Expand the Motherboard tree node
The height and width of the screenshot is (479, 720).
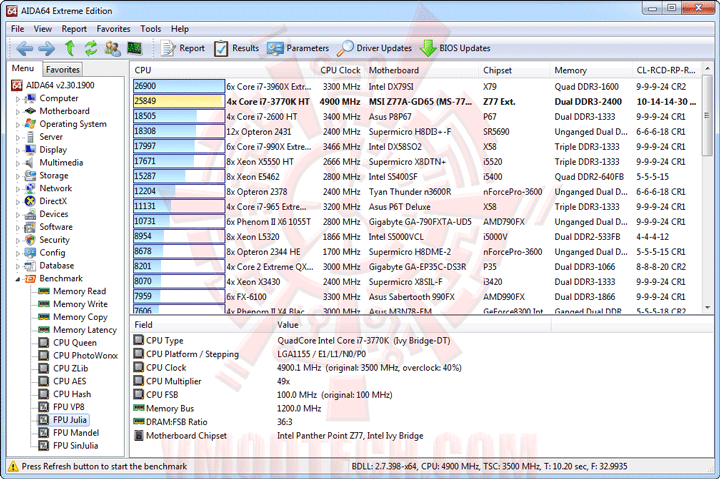point(17,112)
